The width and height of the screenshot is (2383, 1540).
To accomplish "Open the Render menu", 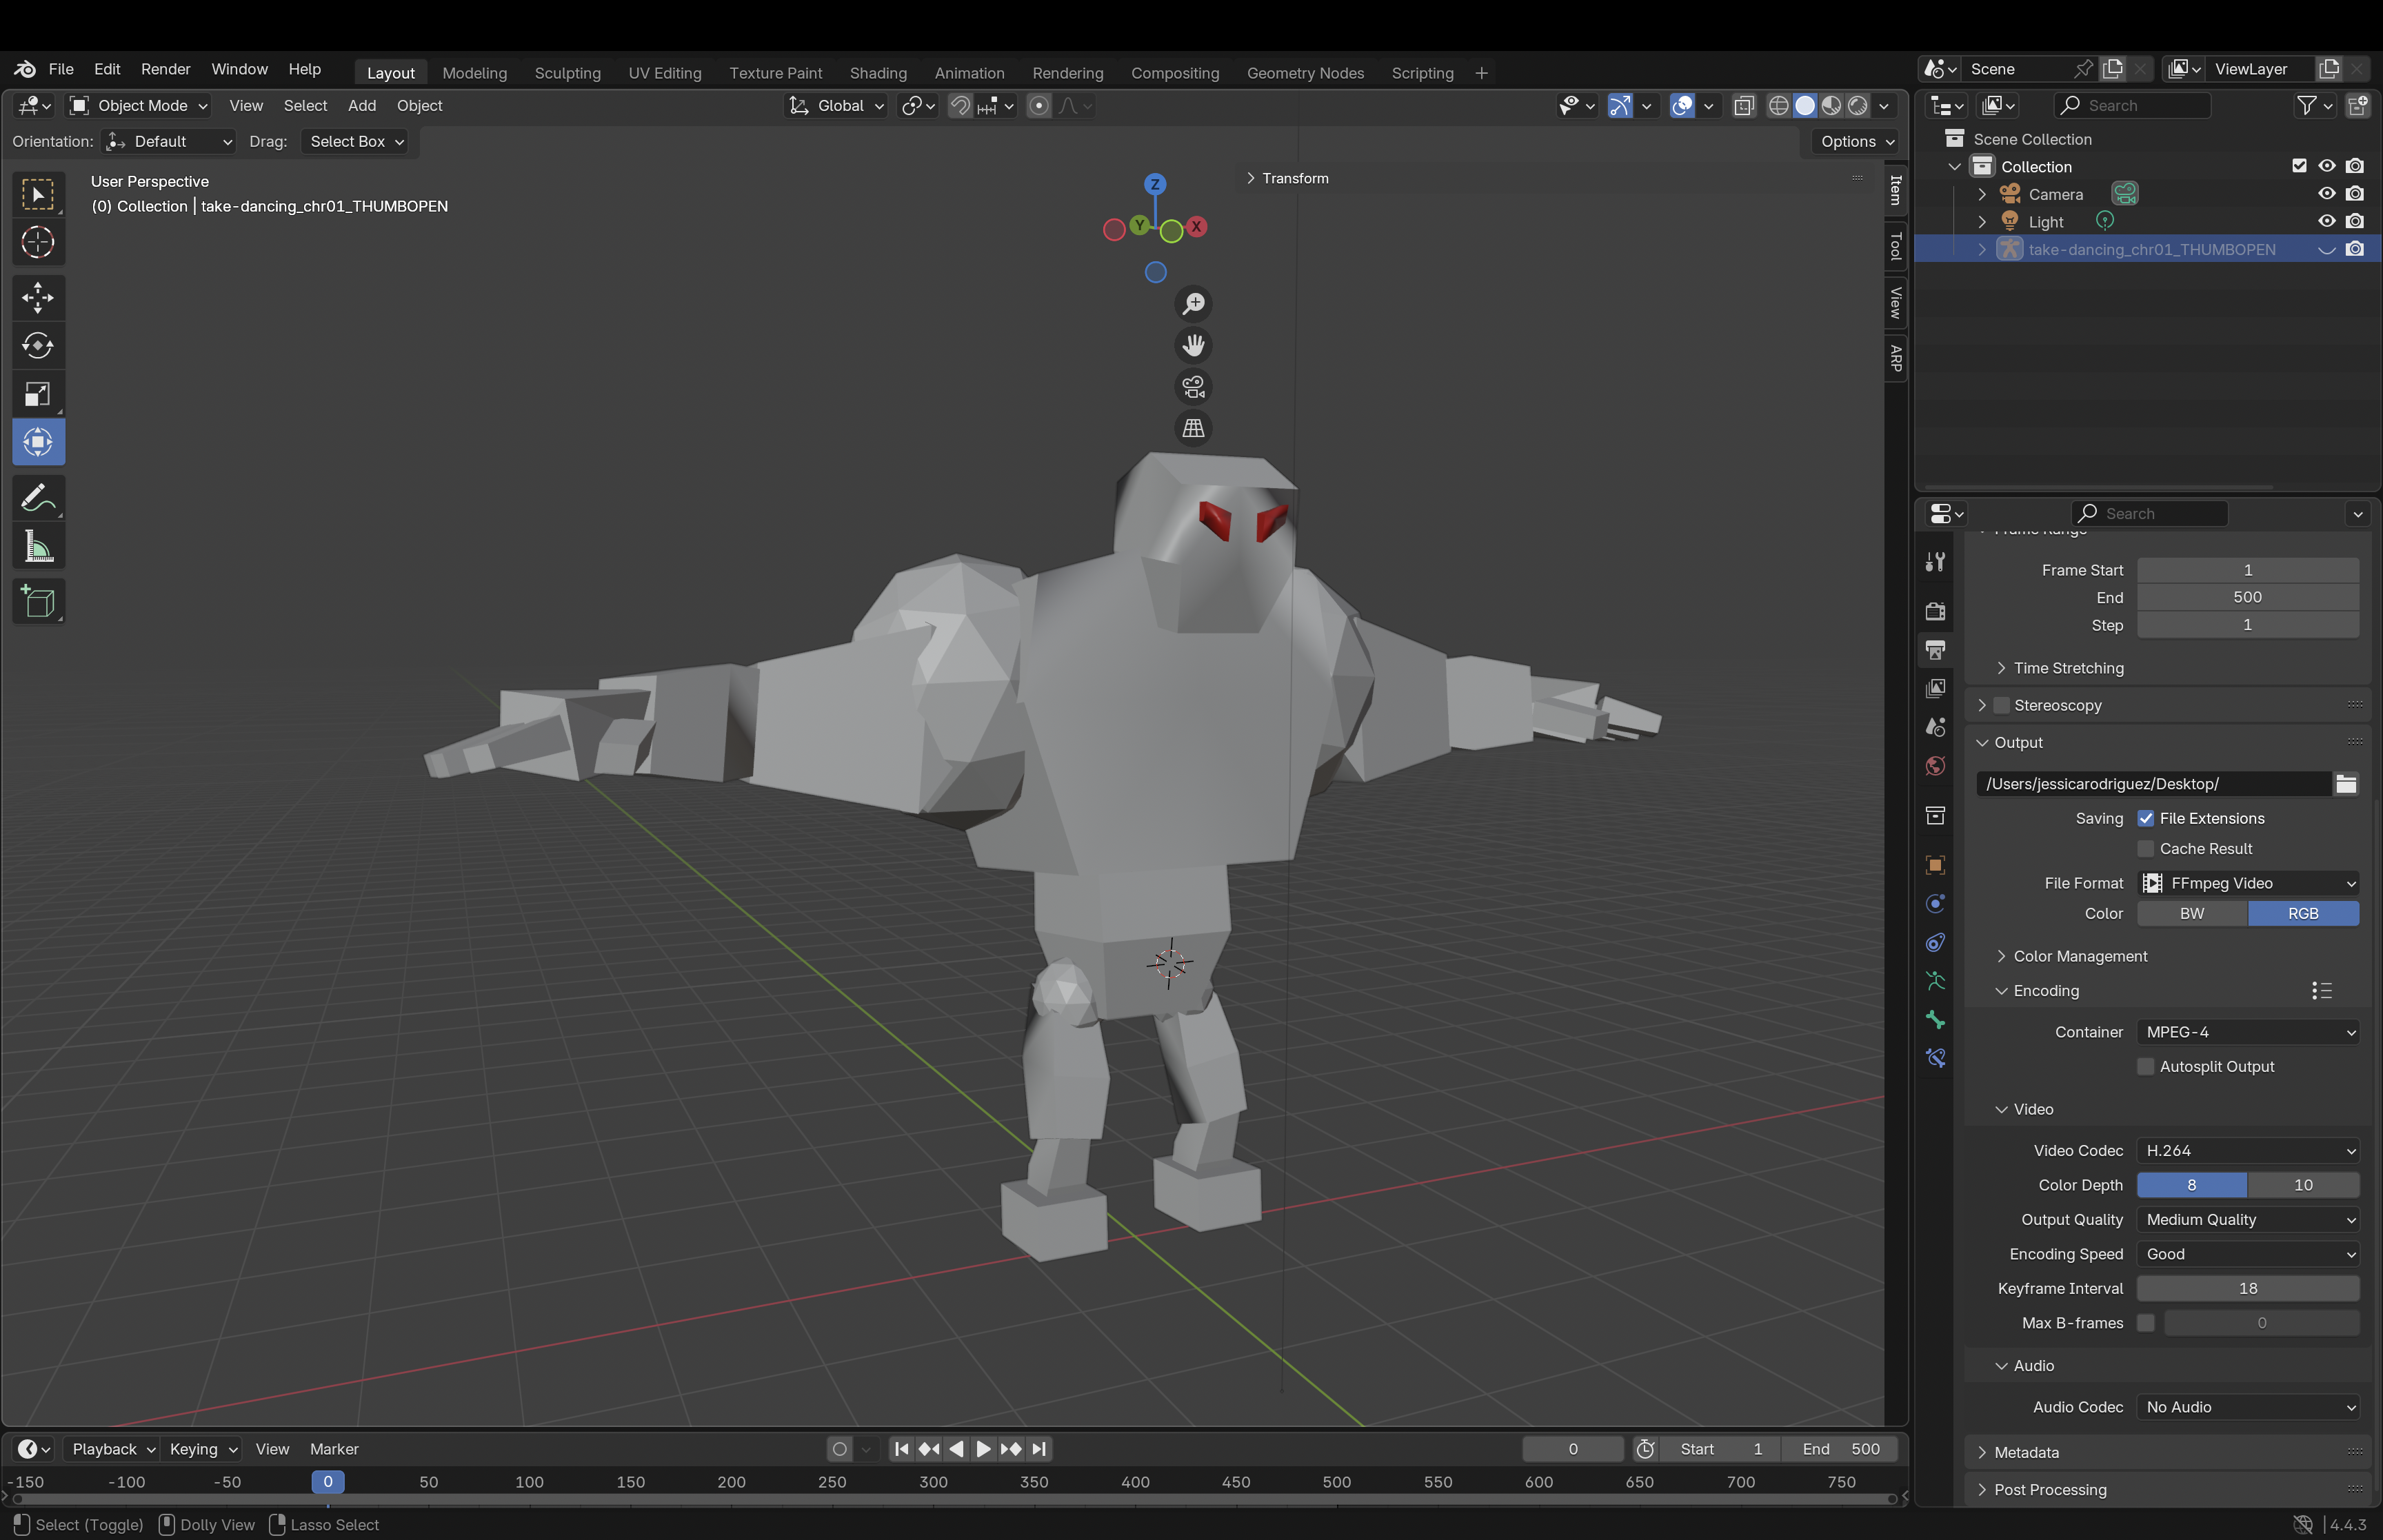I will pos(165,69).
